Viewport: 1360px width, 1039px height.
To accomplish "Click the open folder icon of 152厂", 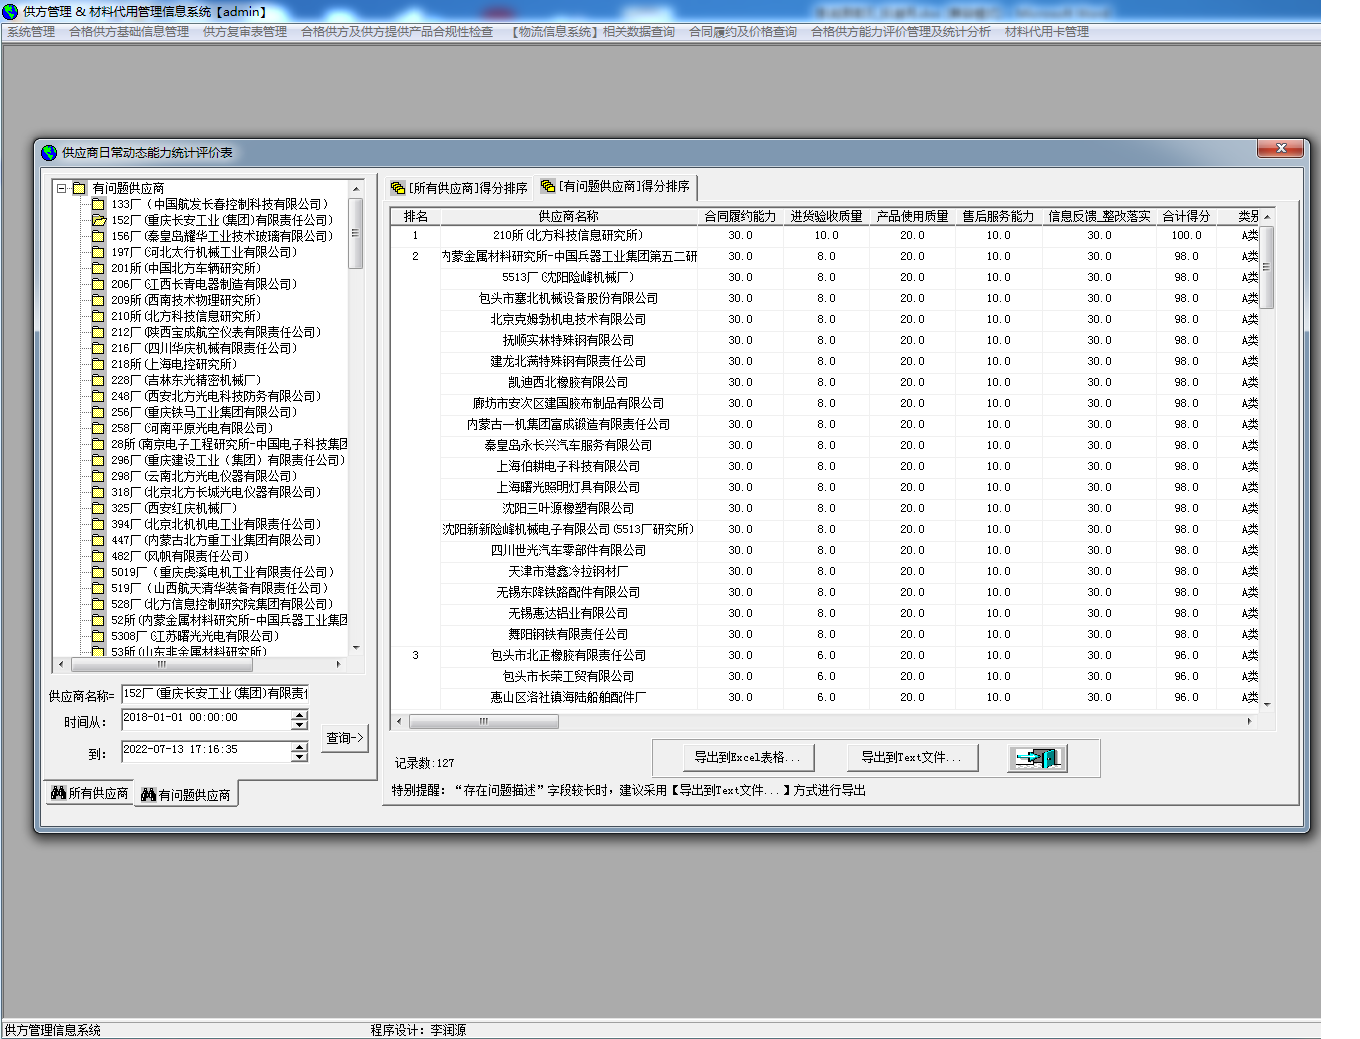I will pos(98,220).
